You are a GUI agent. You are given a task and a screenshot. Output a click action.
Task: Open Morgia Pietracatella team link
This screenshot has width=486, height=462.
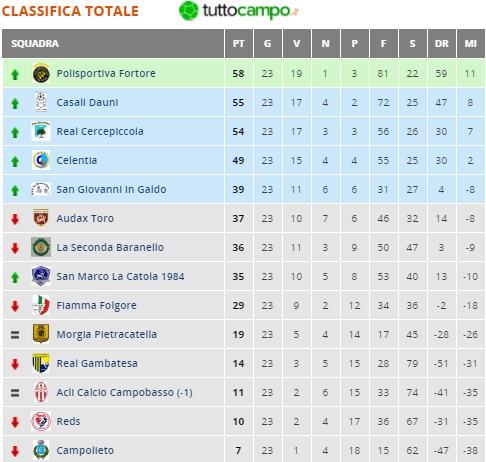click(x=106, y=334)
